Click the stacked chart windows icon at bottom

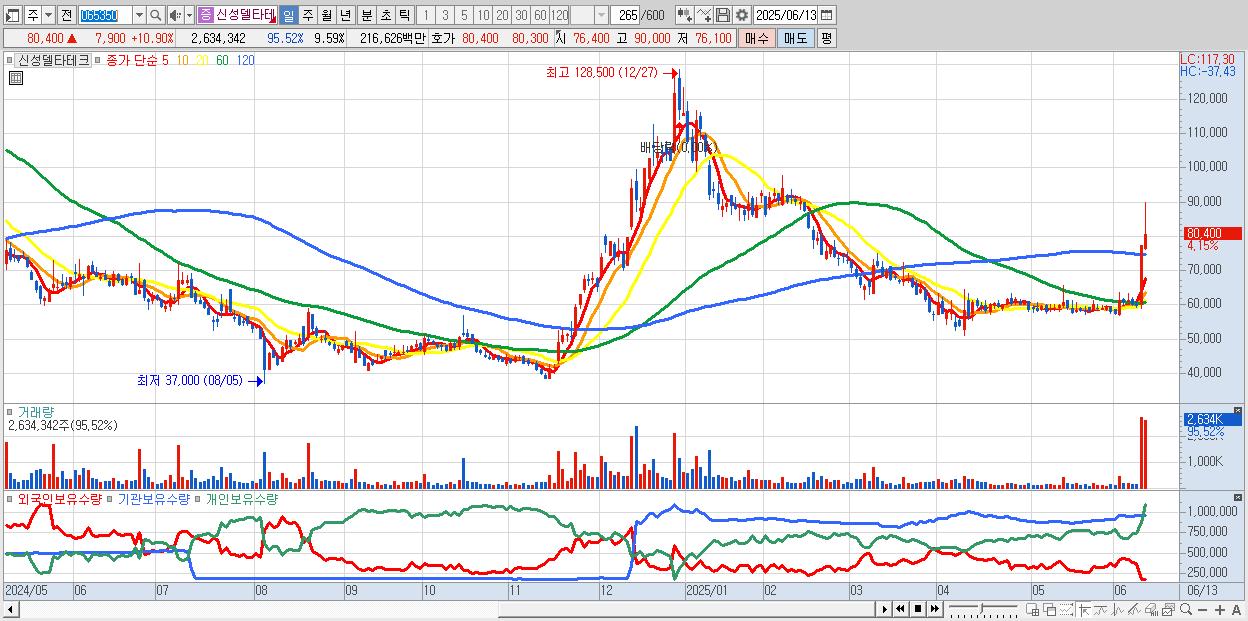coord(1168,610)
